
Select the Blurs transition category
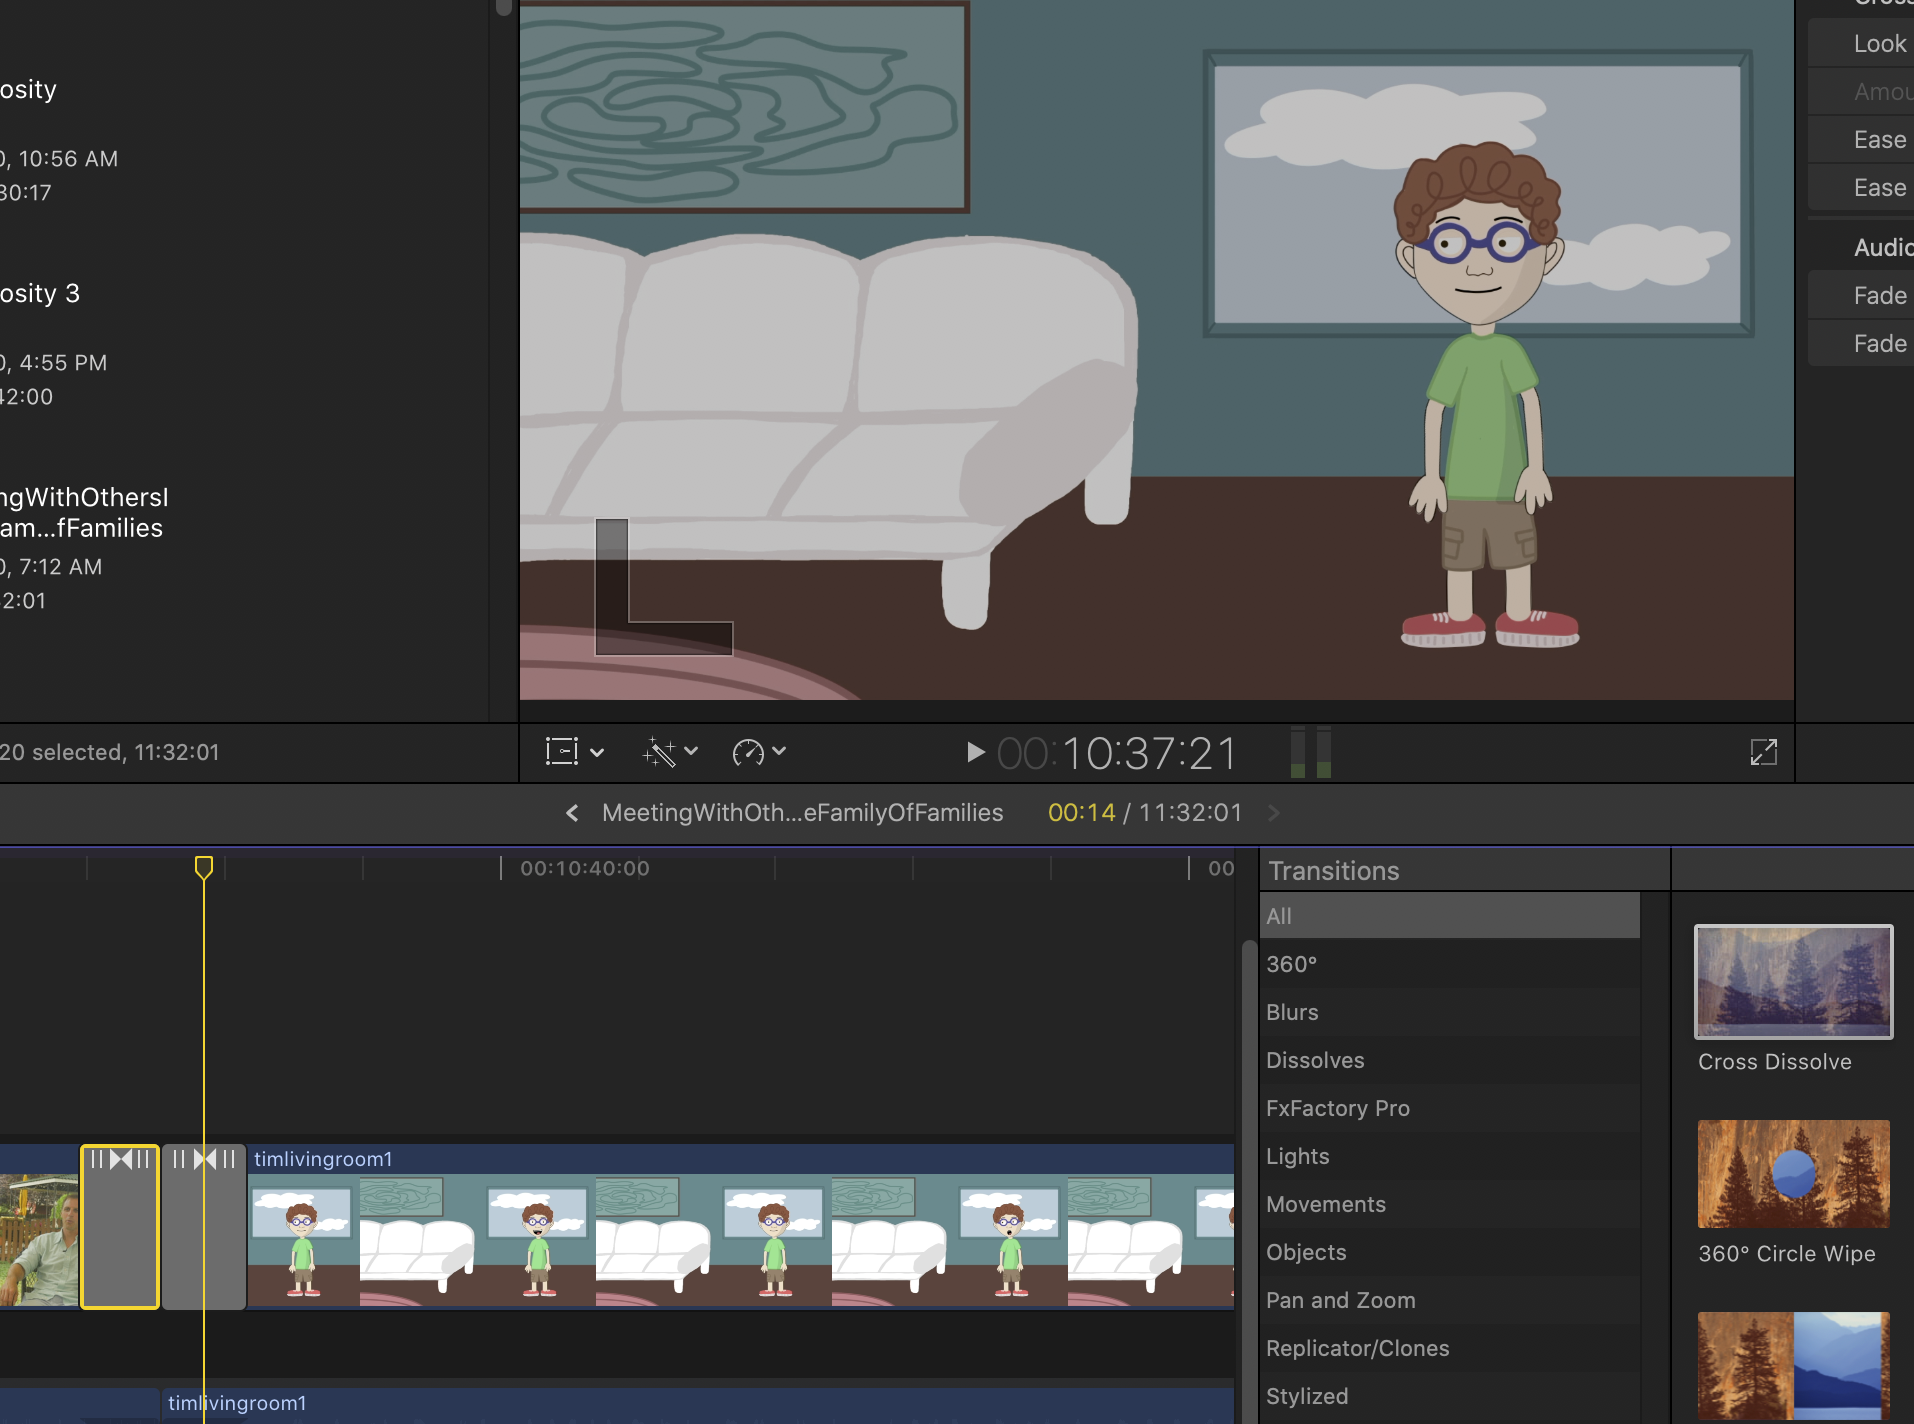point(1292,1012)
